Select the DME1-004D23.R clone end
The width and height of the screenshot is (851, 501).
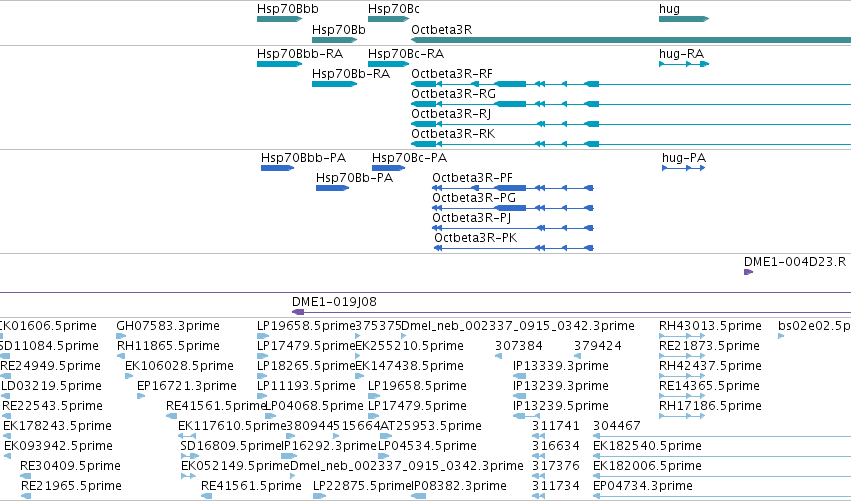click(x=748, y=272)
